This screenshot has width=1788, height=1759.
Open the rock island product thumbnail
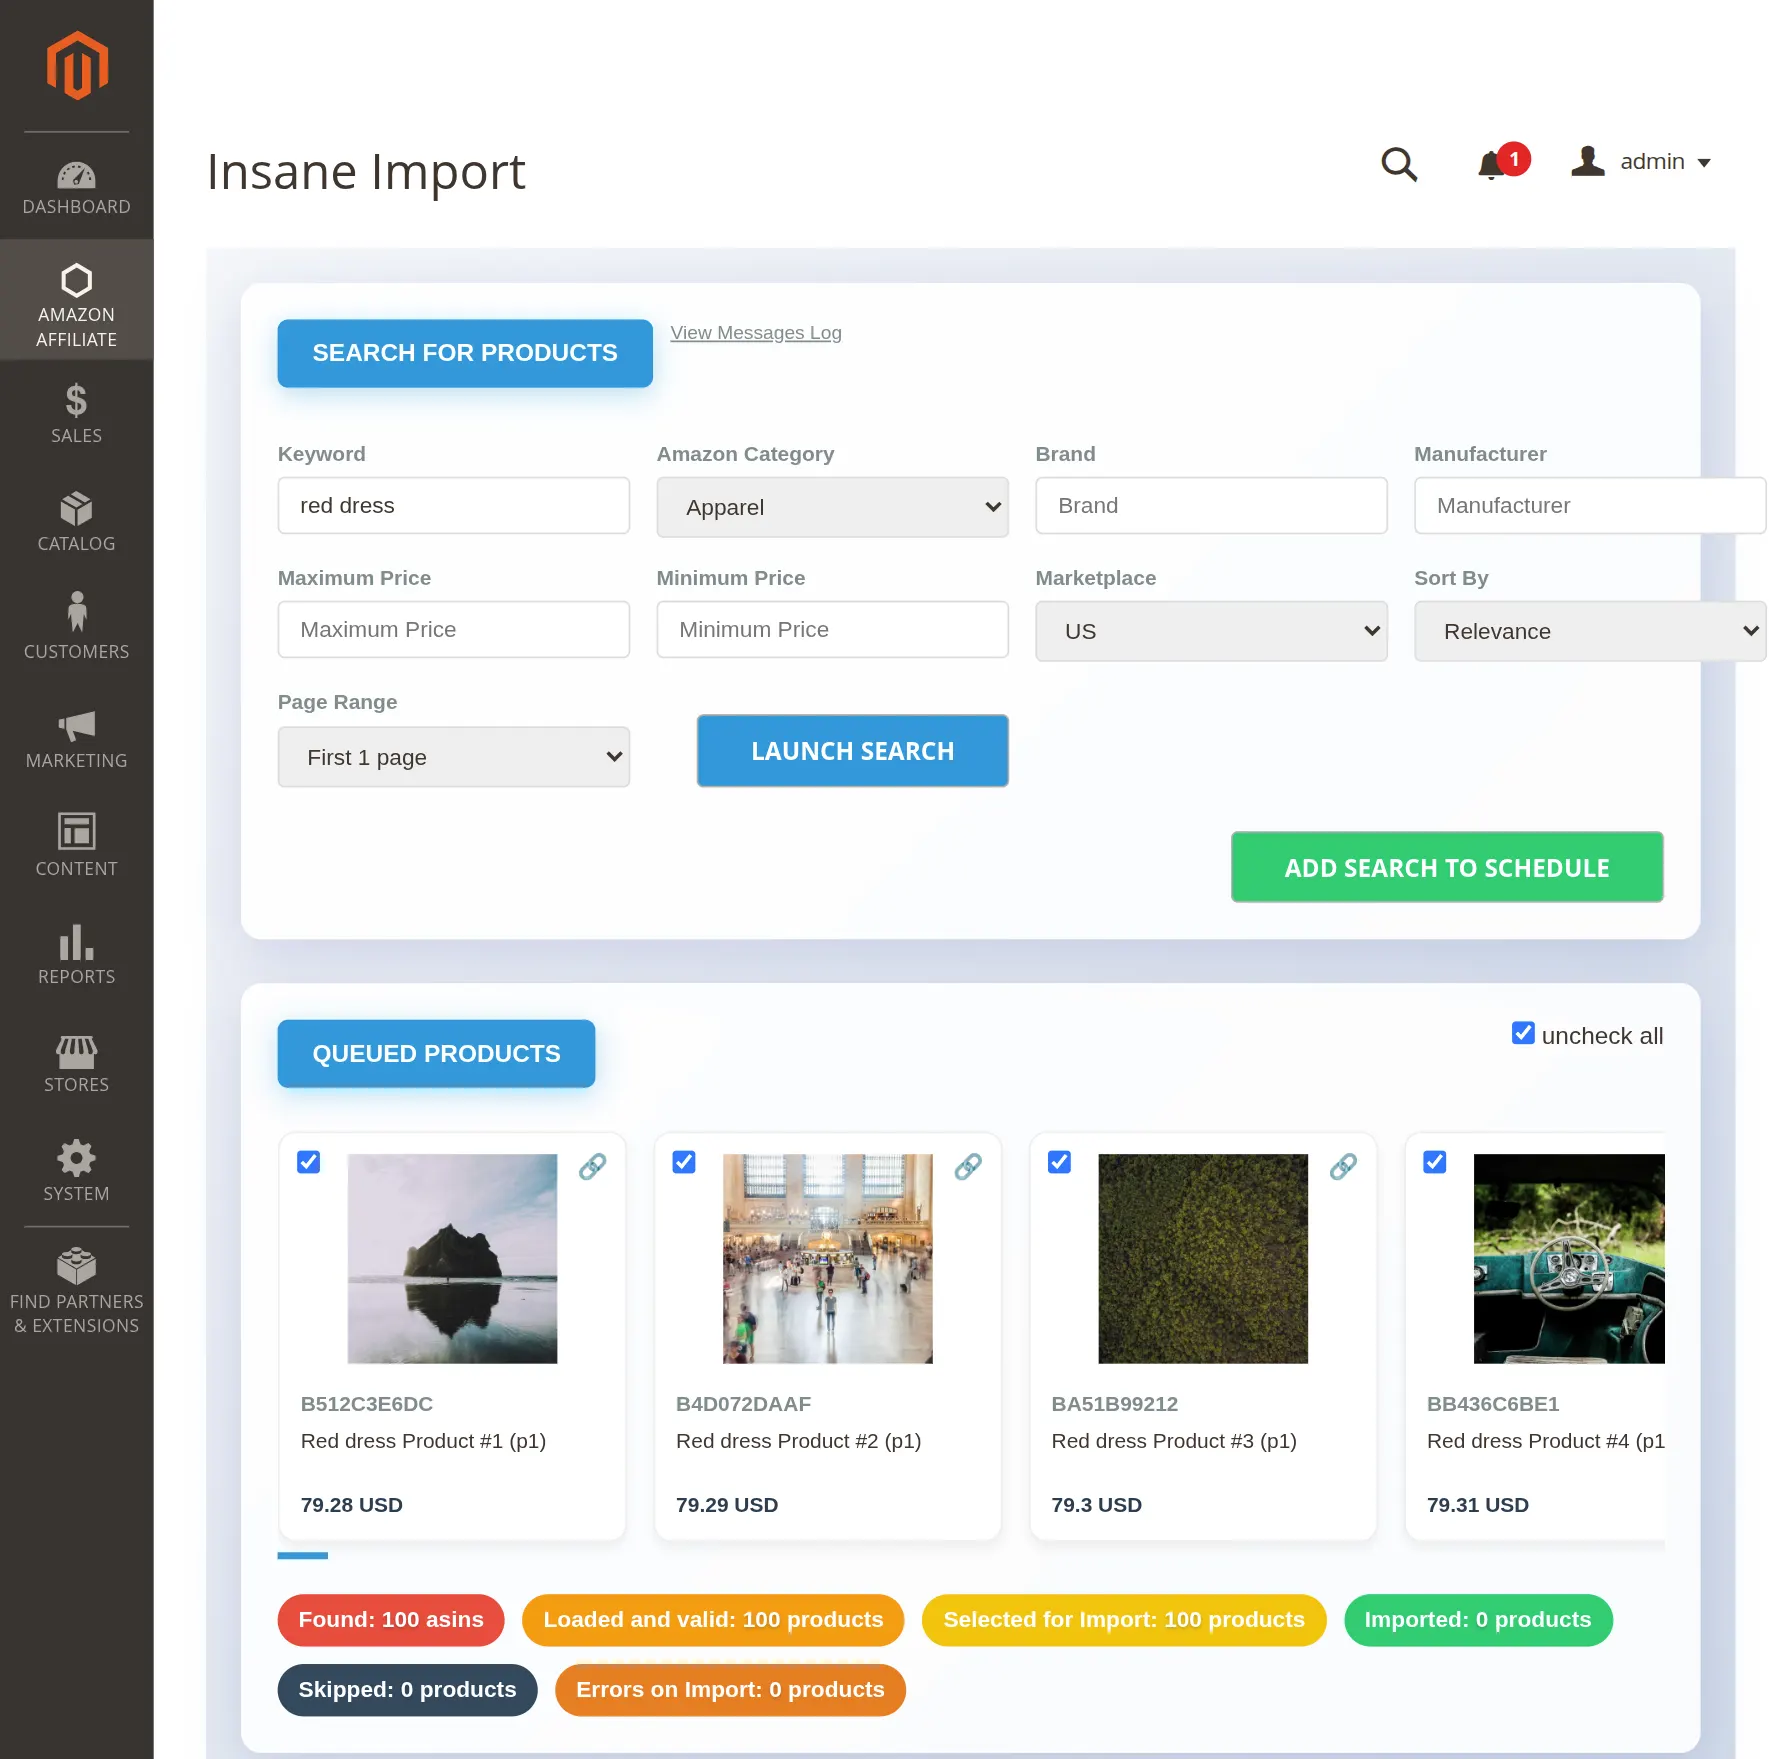452,1259
